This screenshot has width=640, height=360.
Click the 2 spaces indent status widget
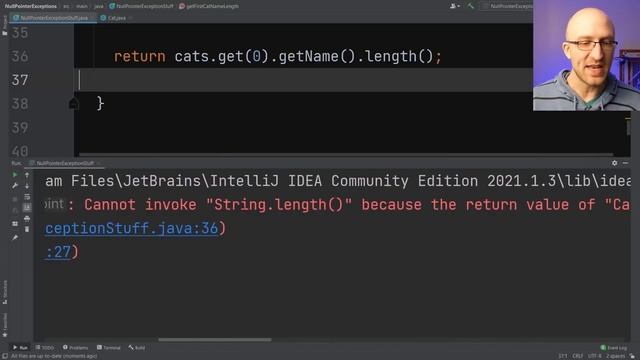616,356
